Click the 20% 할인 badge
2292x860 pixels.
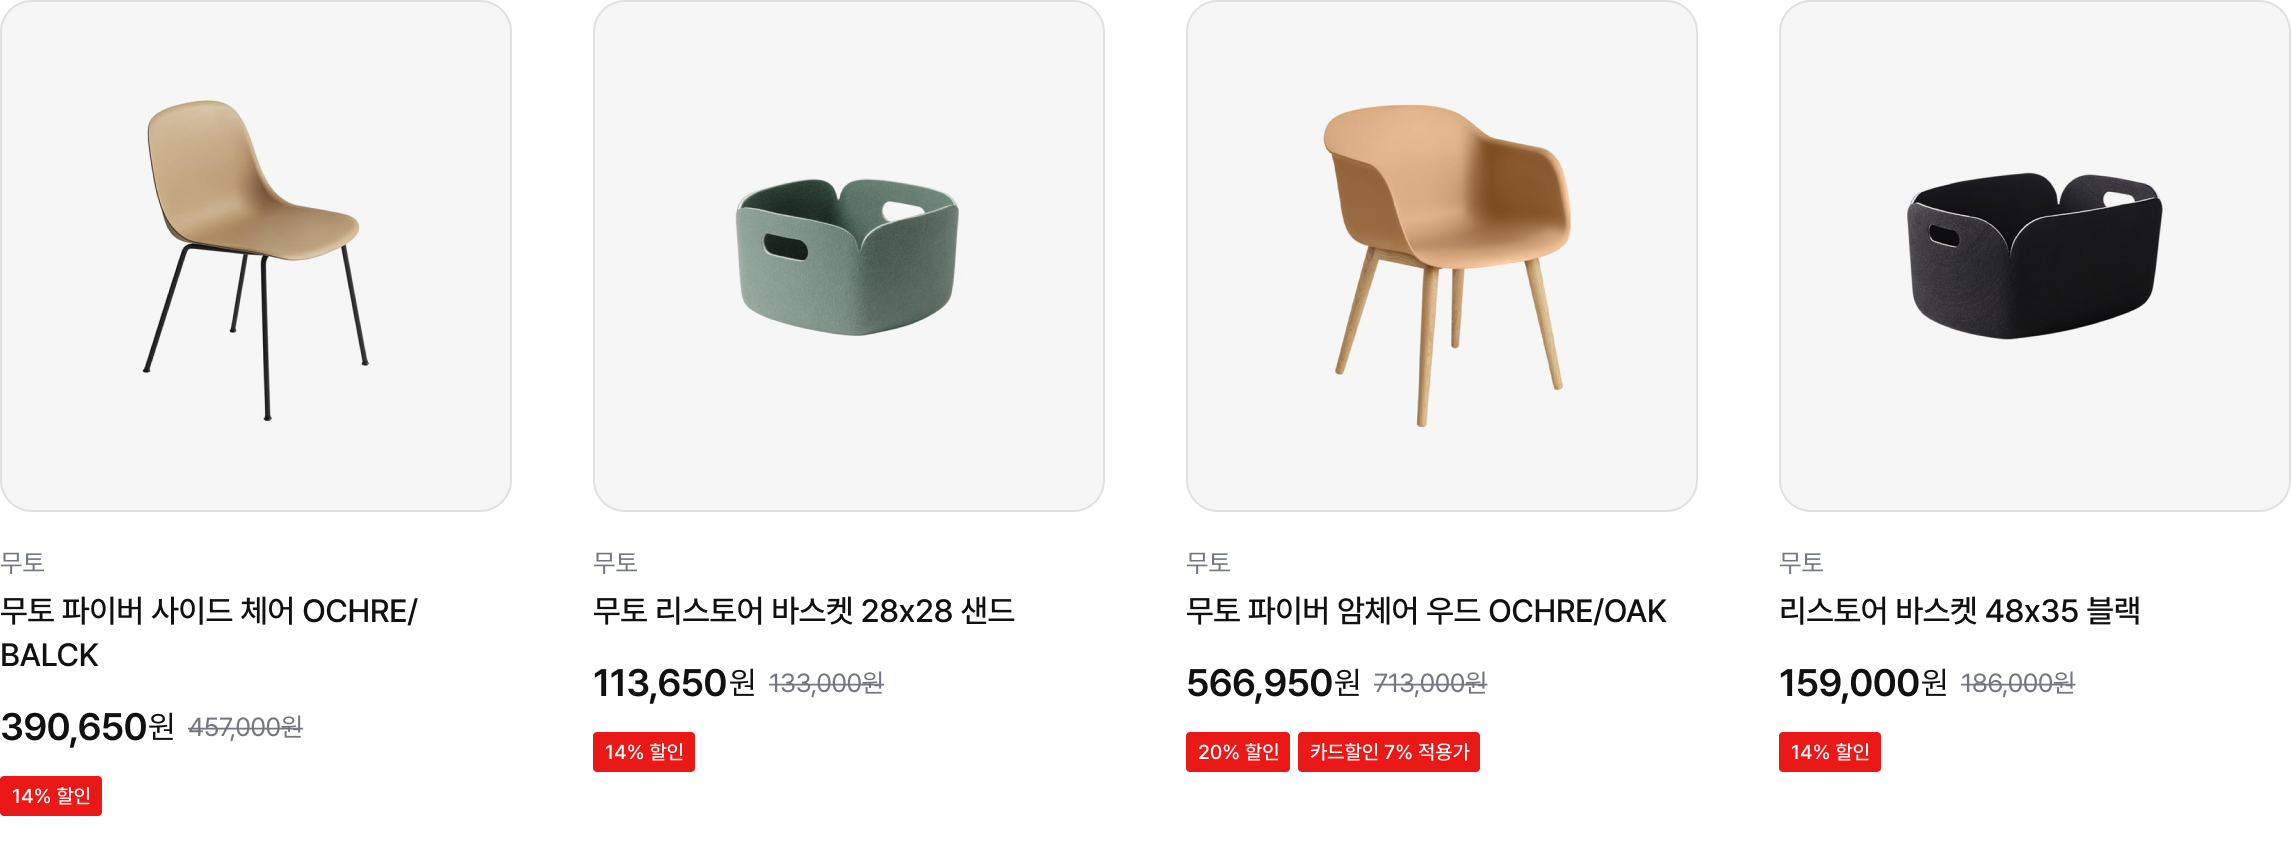pyautogui.click(x=1238, y=752)
